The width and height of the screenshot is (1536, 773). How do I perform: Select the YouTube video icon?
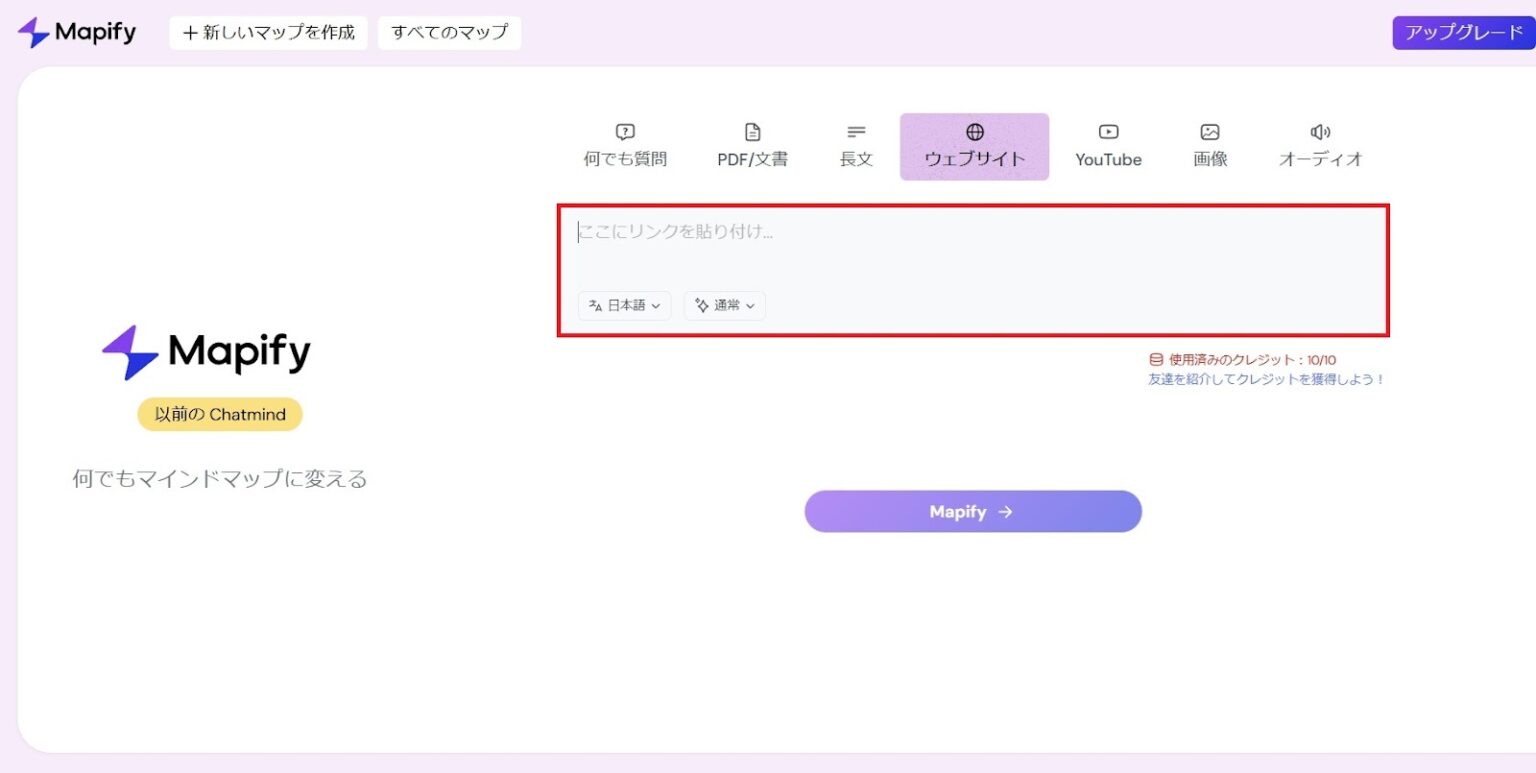tap(1108, 131)
